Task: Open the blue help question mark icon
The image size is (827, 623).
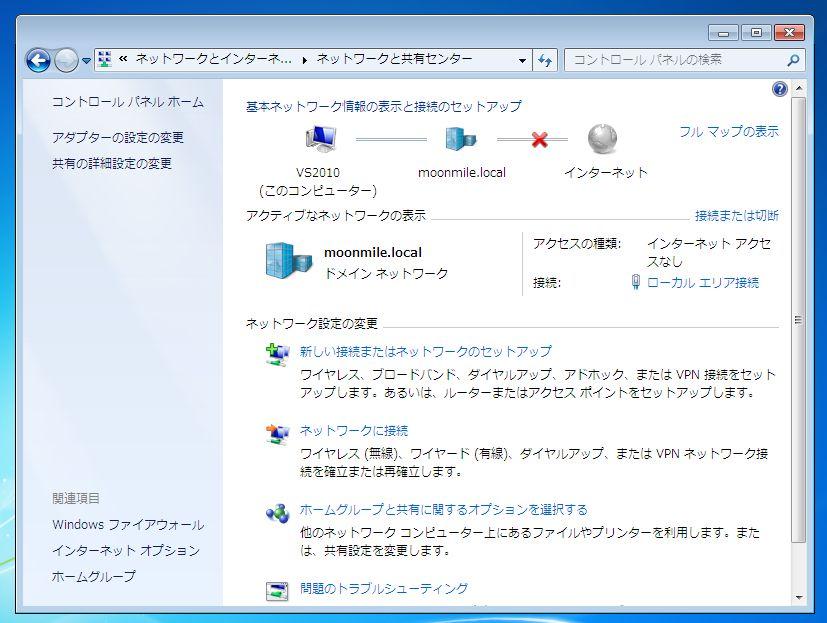Action: pyautogui.click(x=780, y=89)
